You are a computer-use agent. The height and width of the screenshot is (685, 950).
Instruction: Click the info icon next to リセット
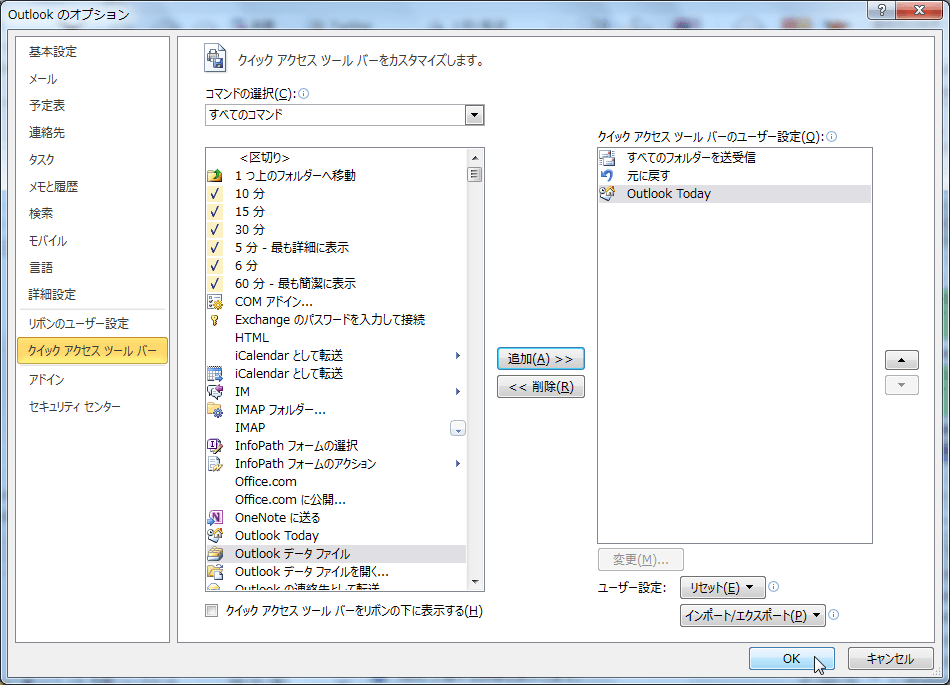(774, 586)
